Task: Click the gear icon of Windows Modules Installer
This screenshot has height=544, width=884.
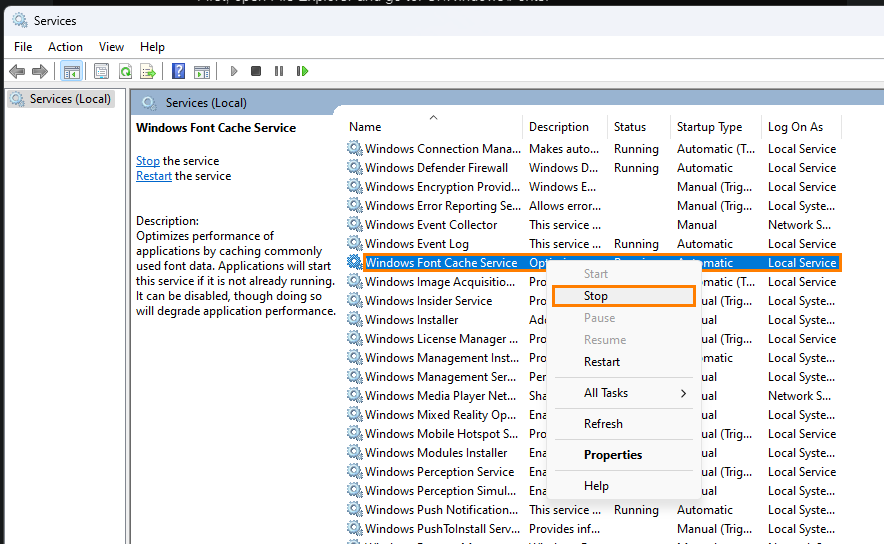Action: [354, 453]
